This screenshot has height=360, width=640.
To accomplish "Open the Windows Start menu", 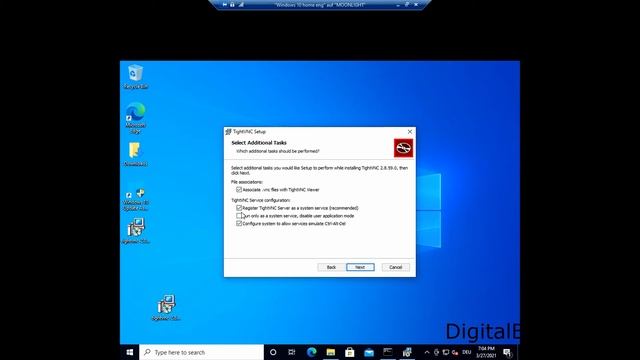I will point(130,352).
